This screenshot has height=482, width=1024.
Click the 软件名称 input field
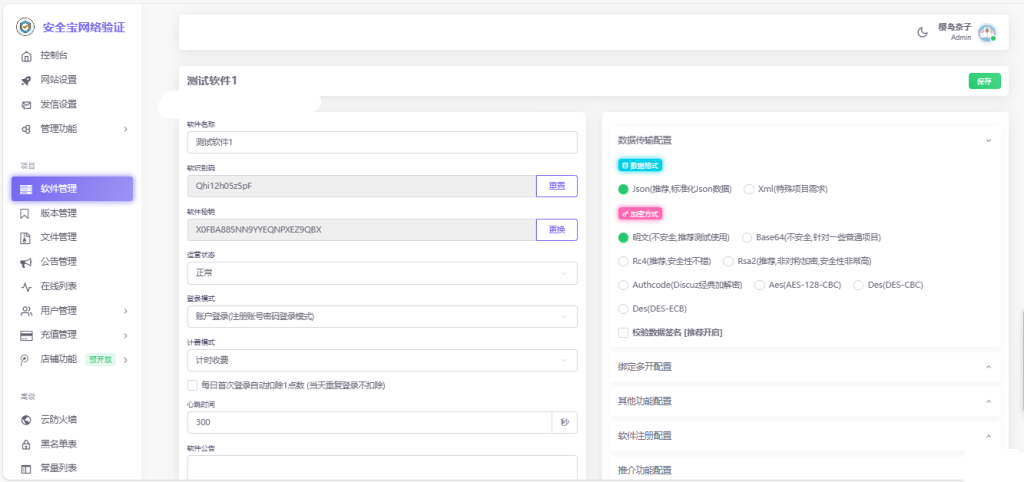click(x=382, y=142)
